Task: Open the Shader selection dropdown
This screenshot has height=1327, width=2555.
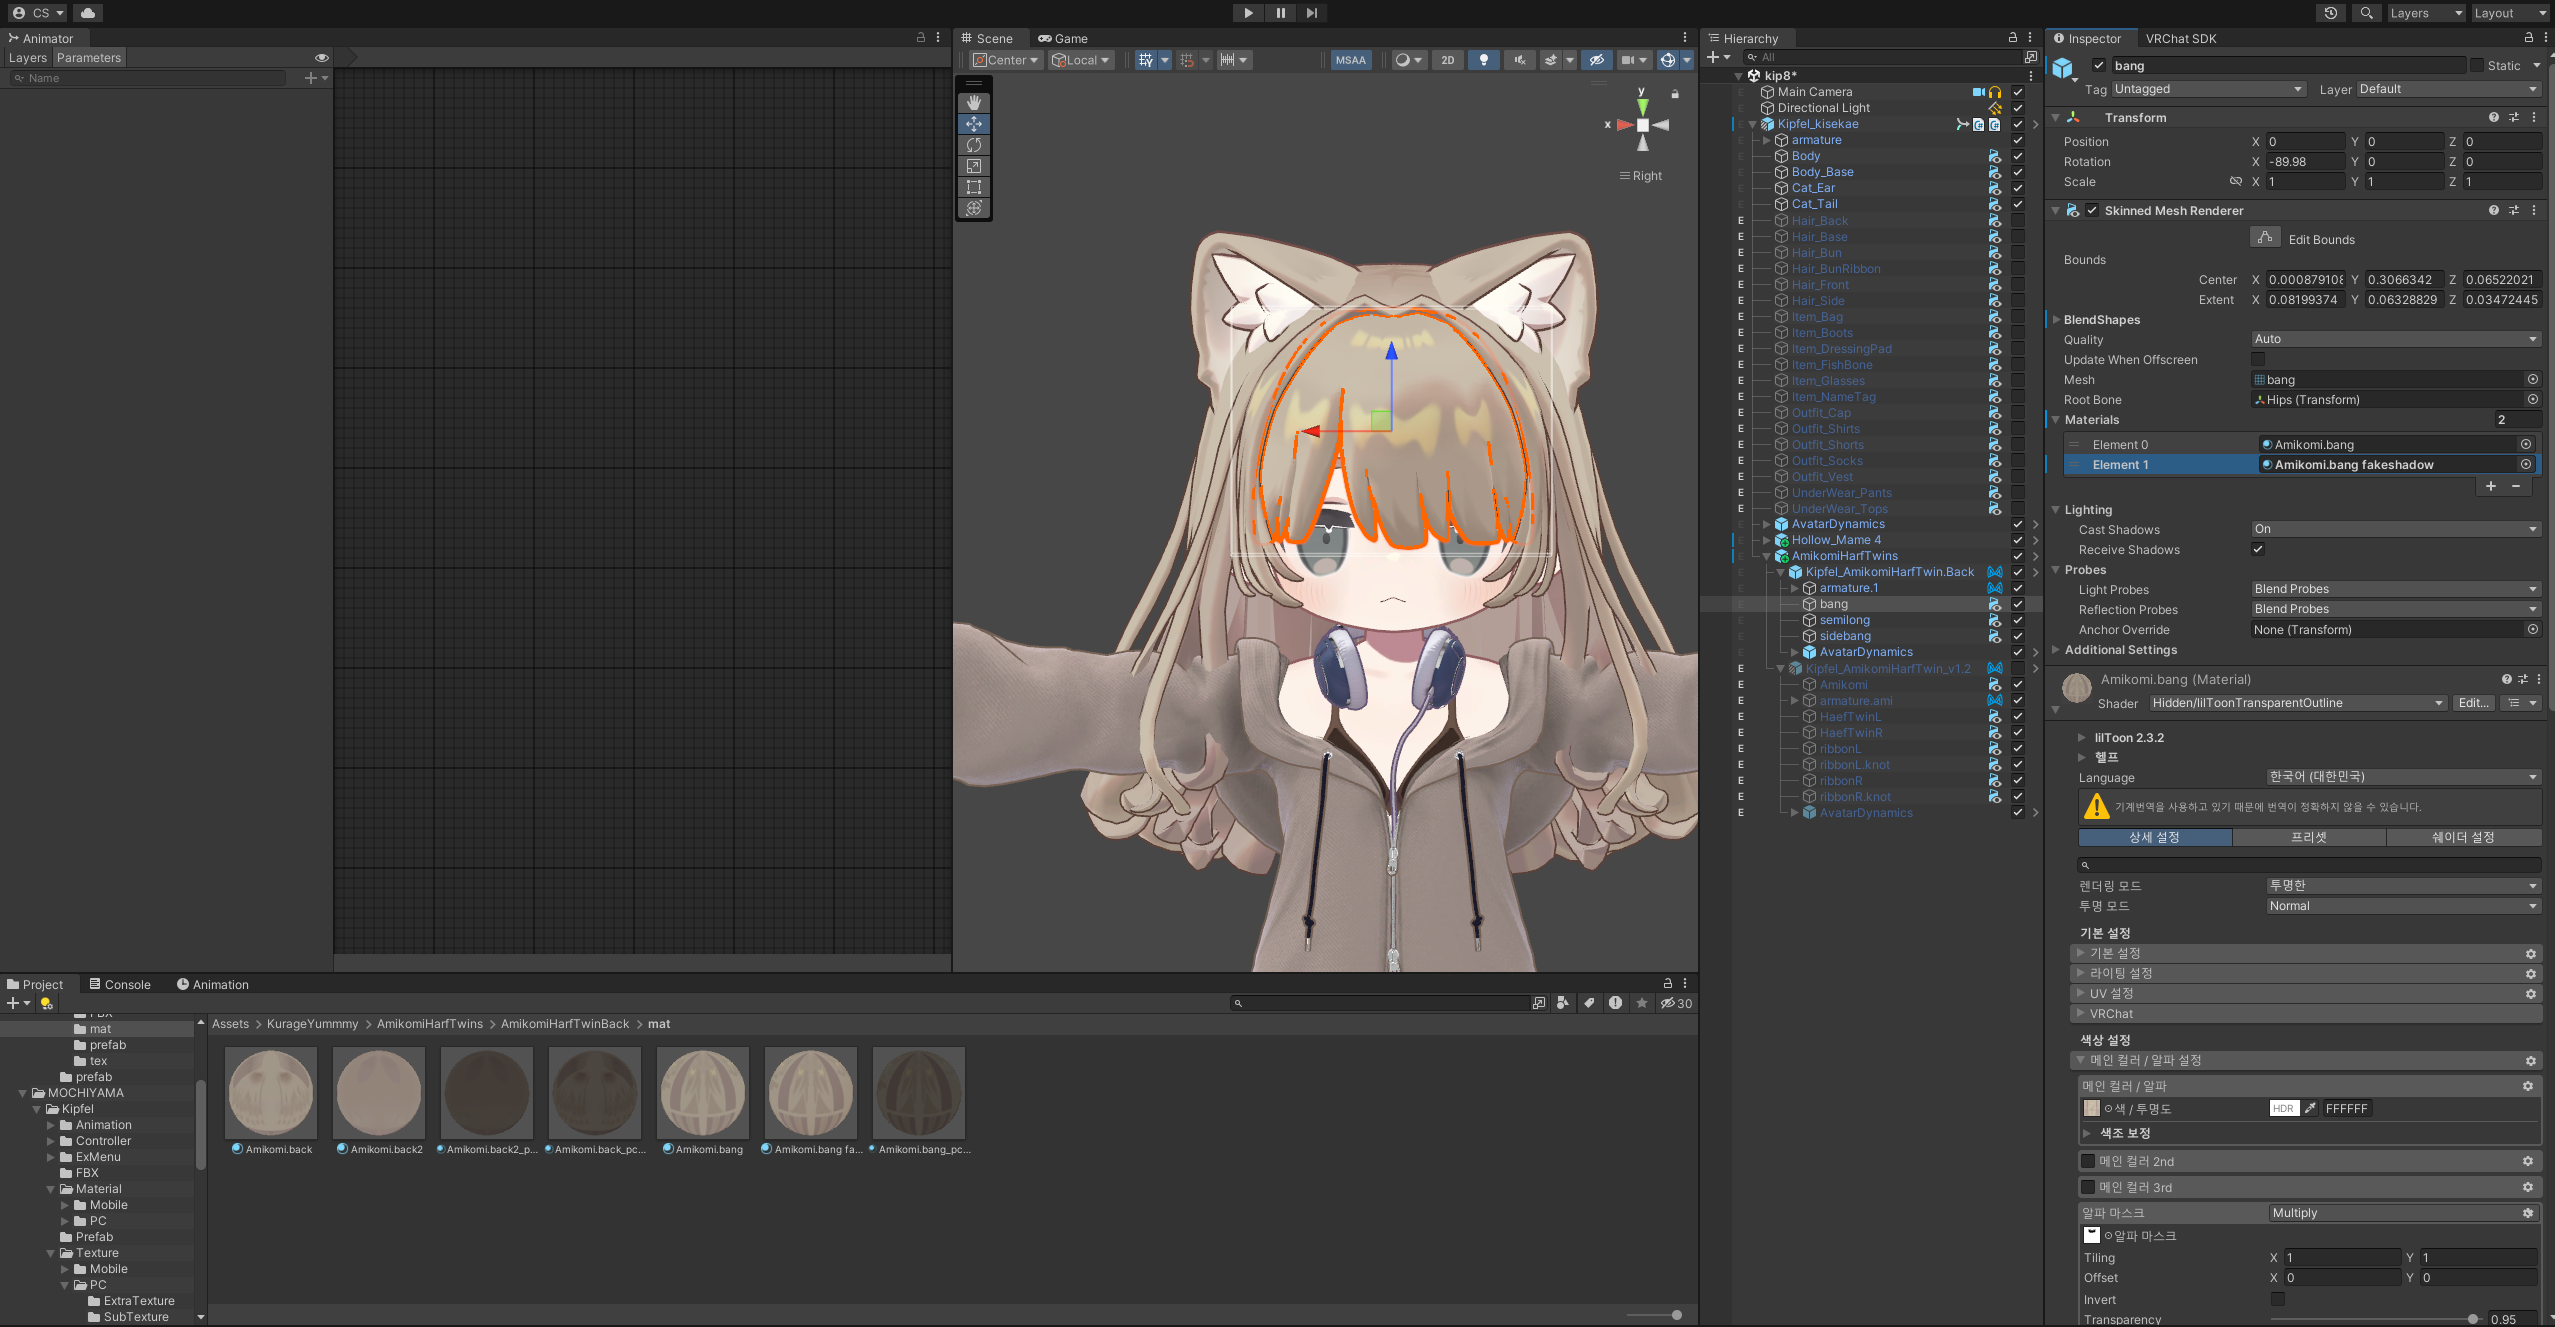Action: click(2297, 703)
